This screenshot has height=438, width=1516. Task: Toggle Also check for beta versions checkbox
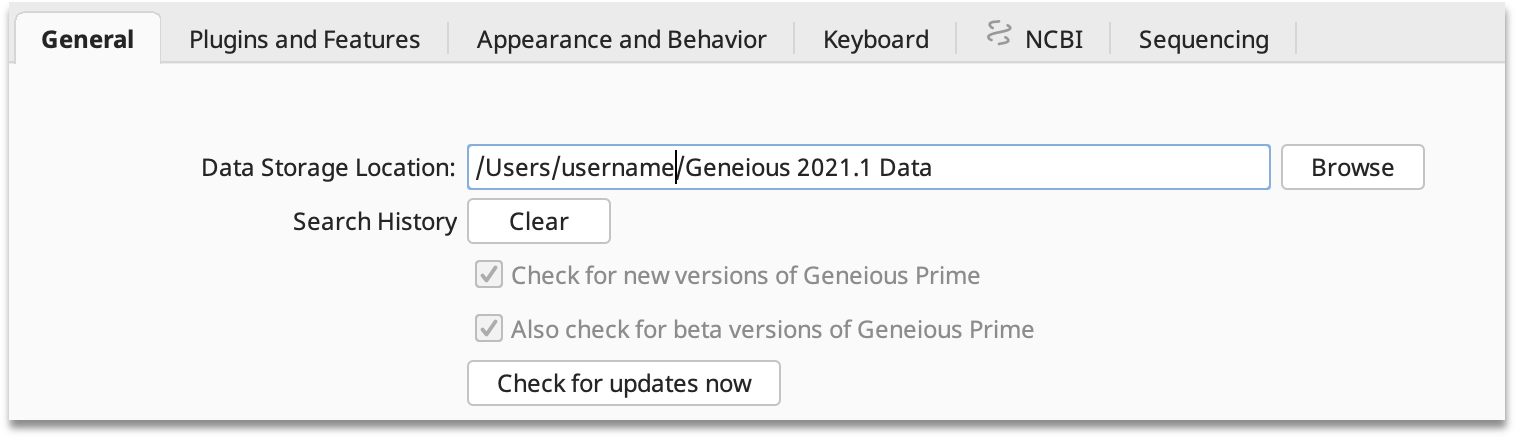click(488, 329)
